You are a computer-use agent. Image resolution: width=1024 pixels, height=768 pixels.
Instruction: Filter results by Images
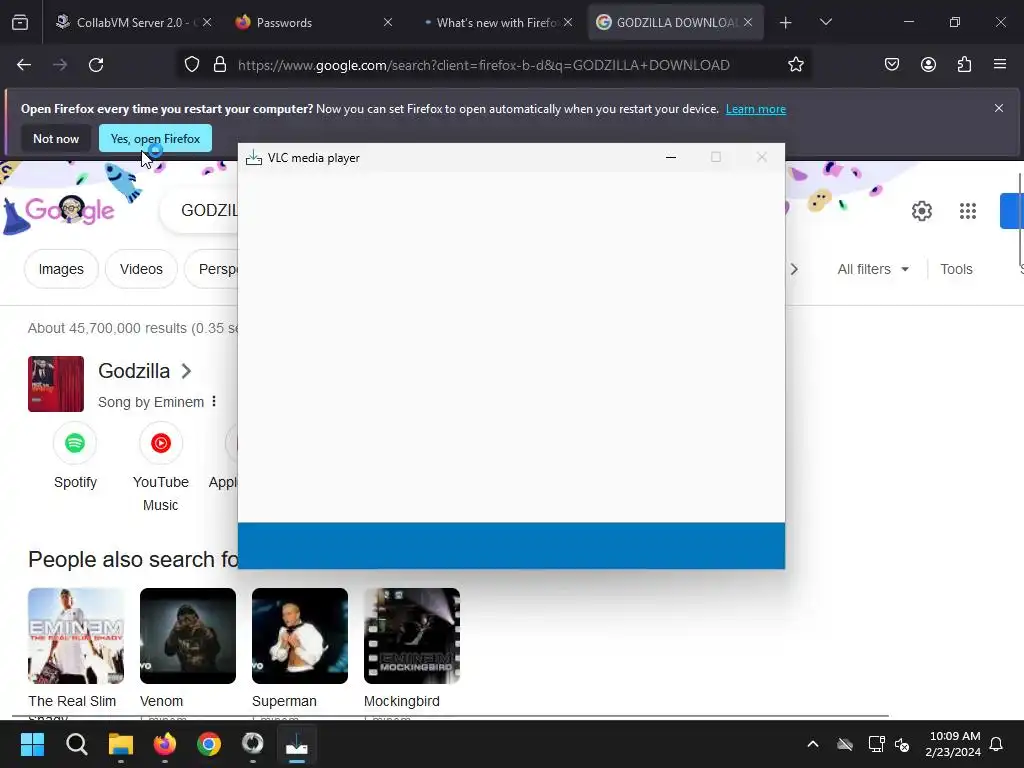(61, 269)
